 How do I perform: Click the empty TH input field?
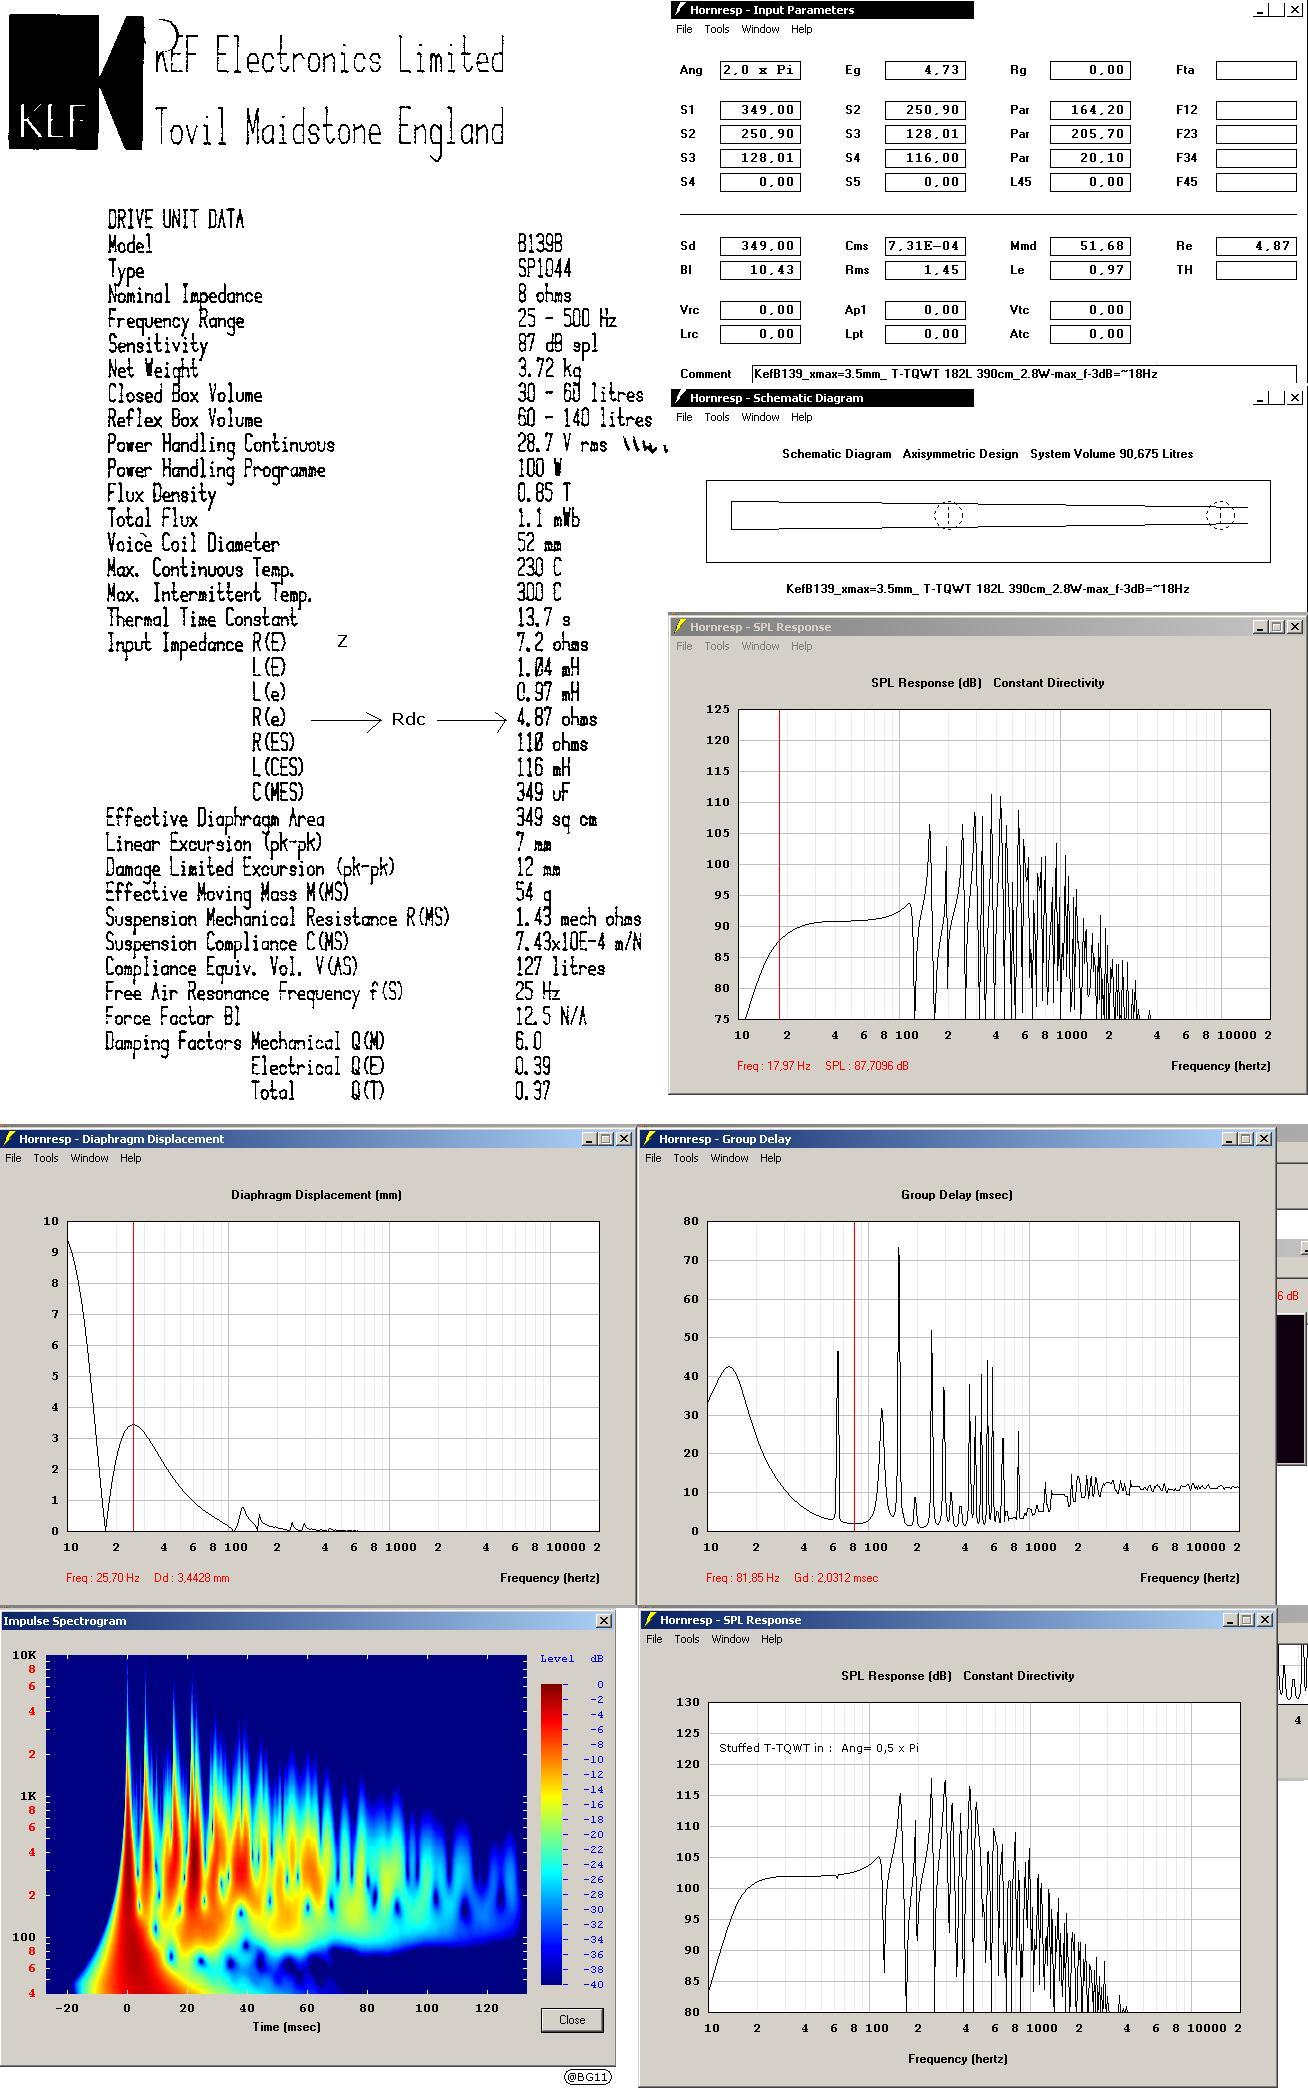1256,270
